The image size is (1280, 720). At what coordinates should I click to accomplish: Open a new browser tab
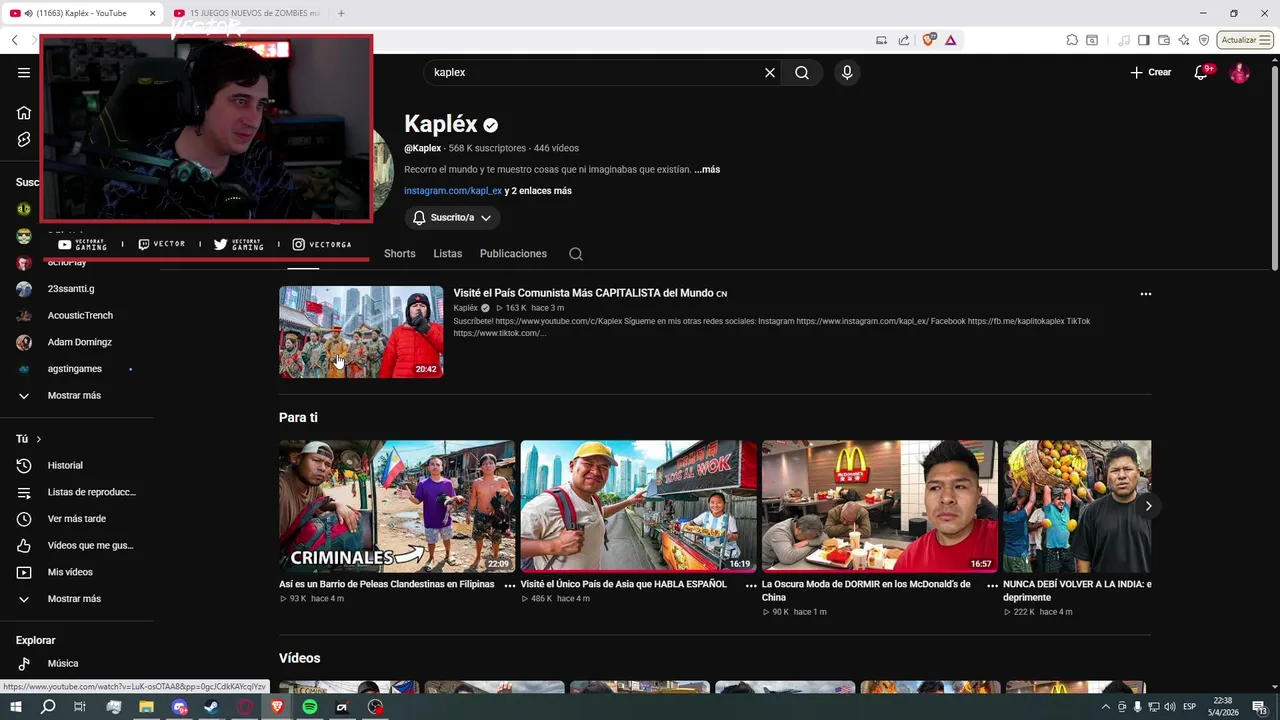click(x=341, y=13)
